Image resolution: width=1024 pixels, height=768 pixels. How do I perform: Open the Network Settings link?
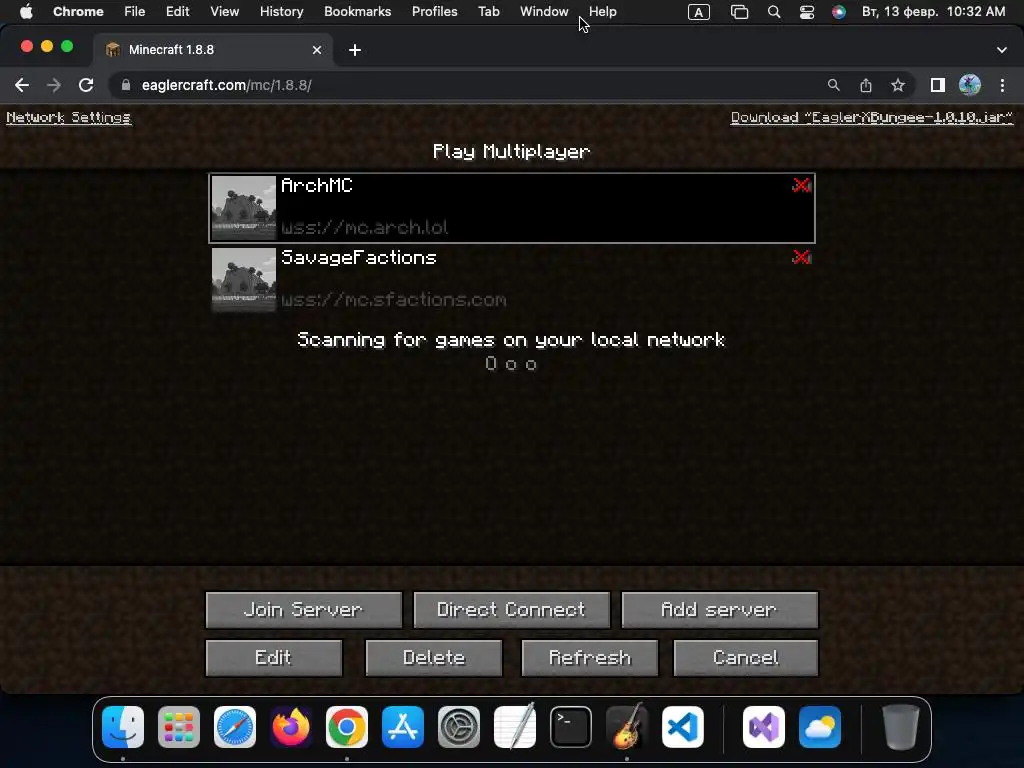[69, 118]
